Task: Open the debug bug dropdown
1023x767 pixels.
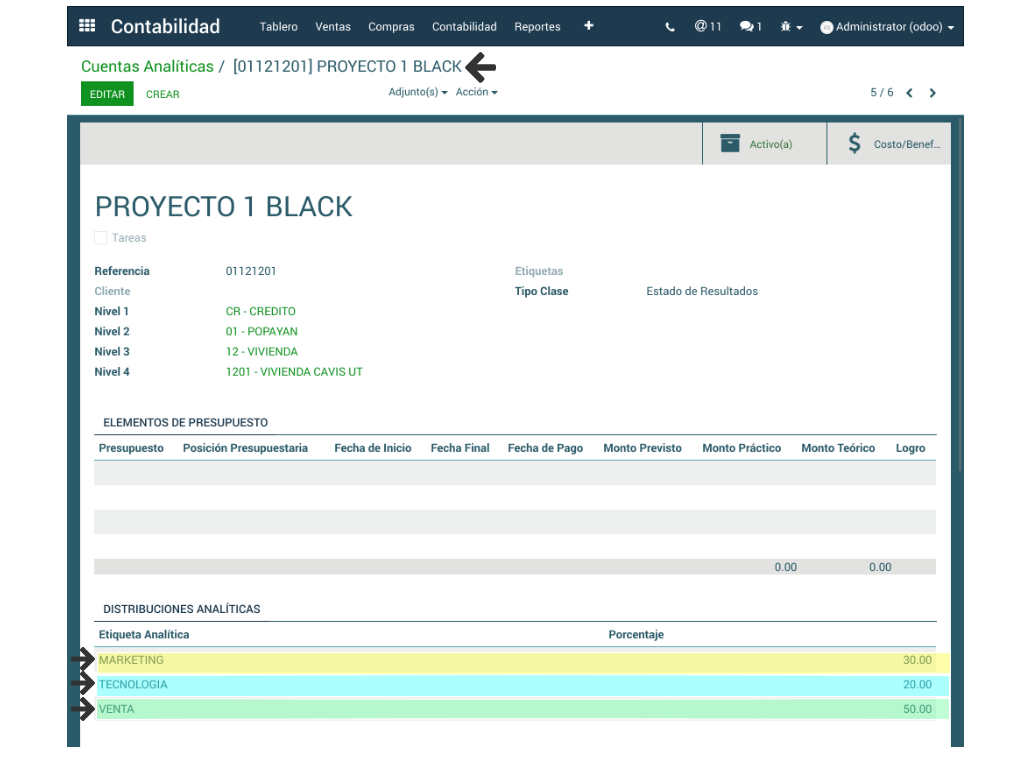Action: (x=791, y=27)
